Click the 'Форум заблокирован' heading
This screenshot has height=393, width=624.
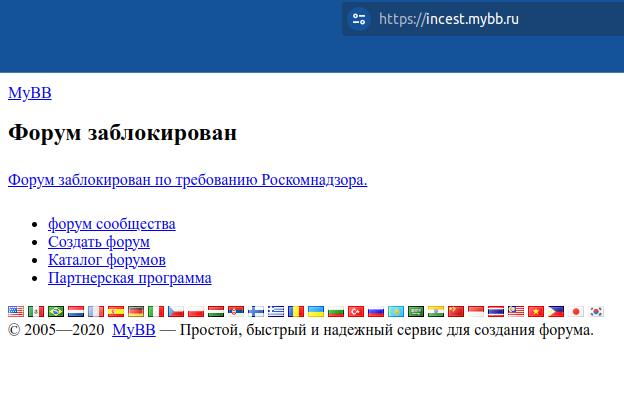[x=123, y=133]
